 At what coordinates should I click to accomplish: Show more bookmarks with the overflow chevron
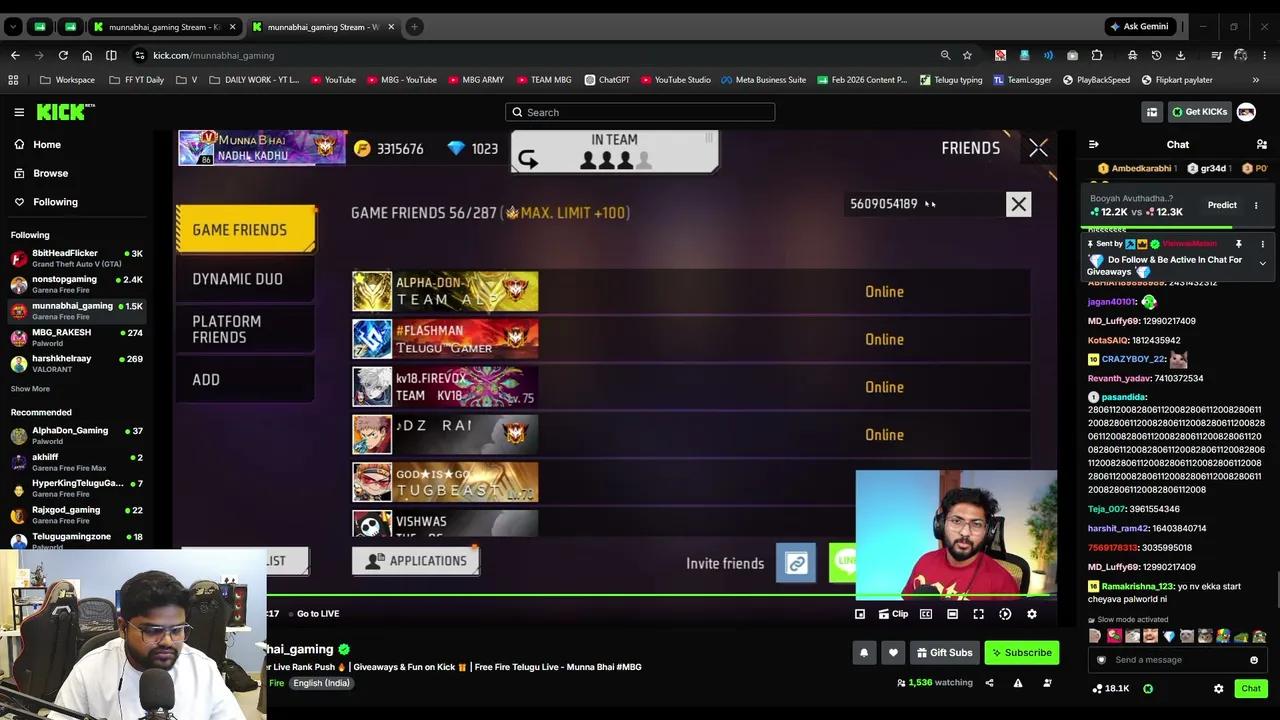click(x=1256, y=80)
